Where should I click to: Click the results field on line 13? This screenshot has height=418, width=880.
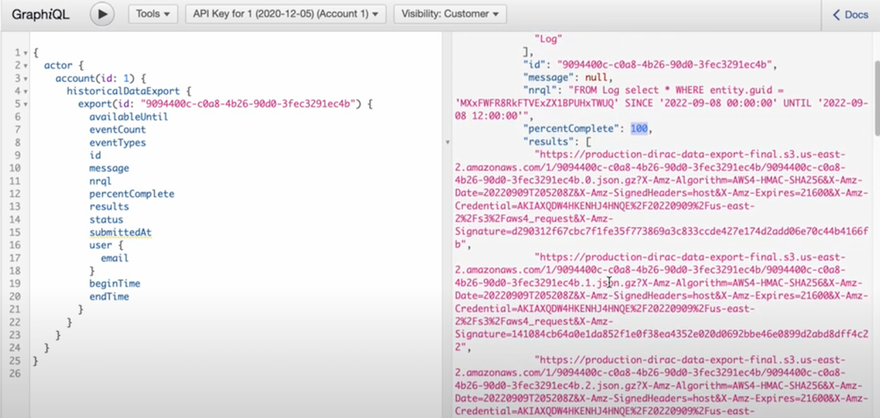109,206
